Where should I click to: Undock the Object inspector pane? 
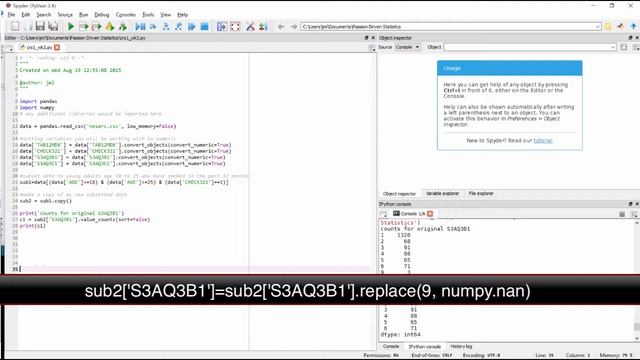pyautogui.click(x=630, y=38)
